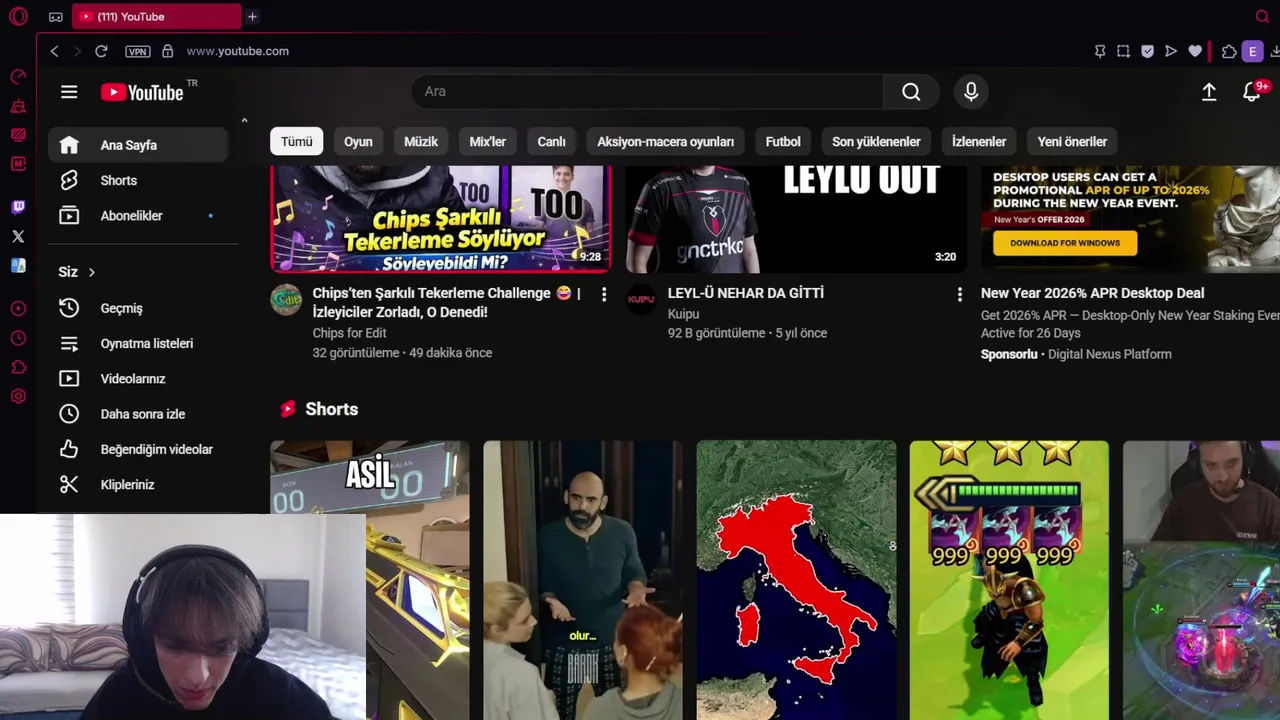Select the Müzik filter chip
This screenshot has width=1280, height=720.
tap(421, 142)
